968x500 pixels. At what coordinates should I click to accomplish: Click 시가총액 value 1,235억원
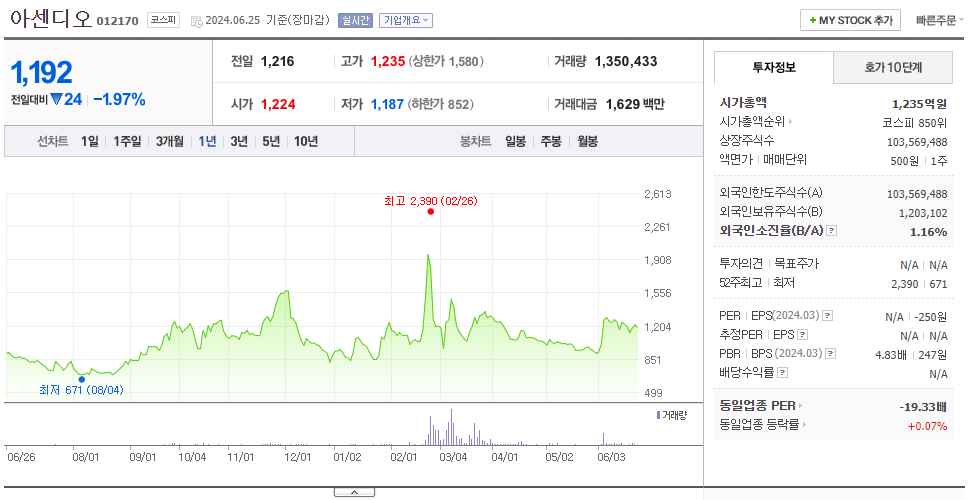click(x=920, y=103)
